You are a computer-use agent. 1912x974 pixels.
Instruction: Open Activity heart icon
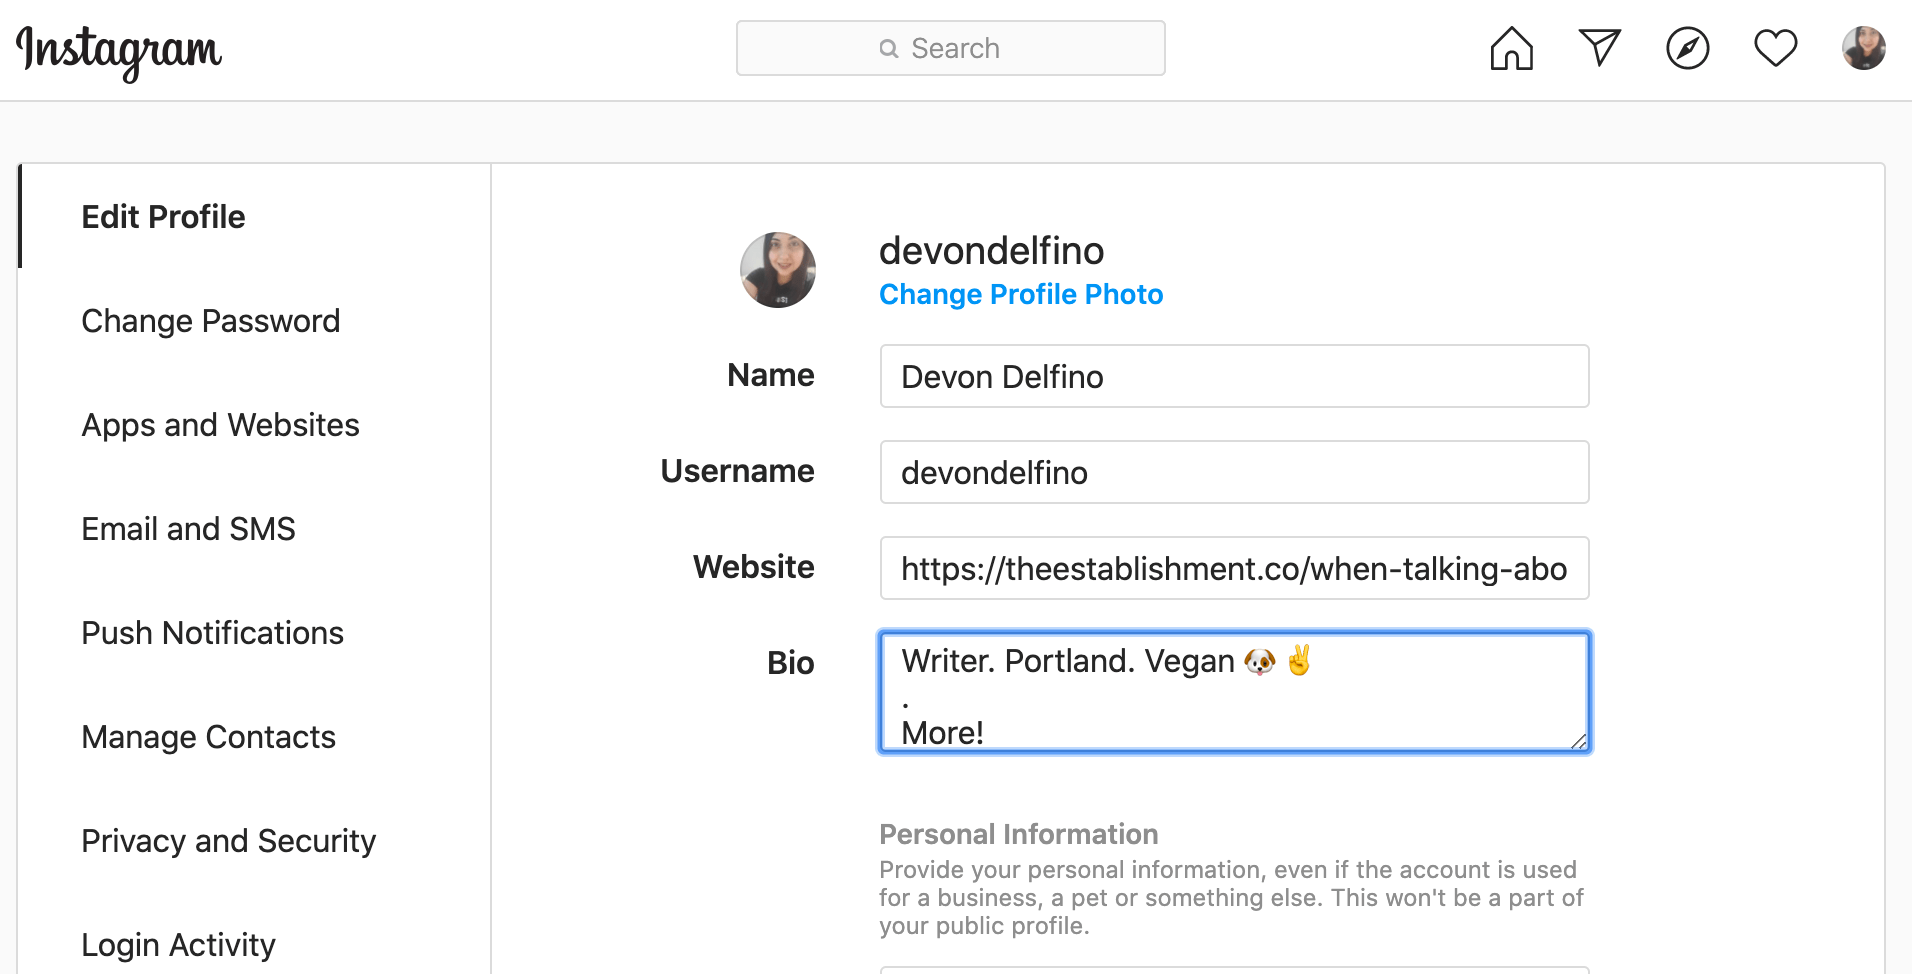(1775, 48)
